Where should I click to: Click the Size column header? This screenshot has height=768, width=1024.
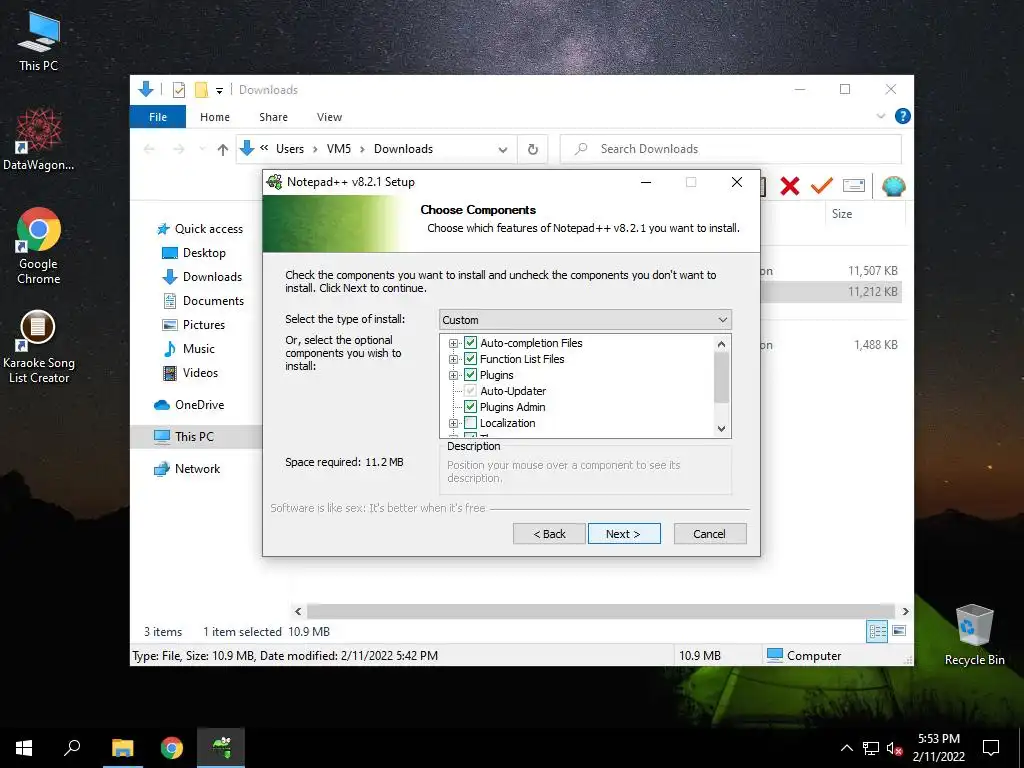pyautogui.click(x=863, y=214)
